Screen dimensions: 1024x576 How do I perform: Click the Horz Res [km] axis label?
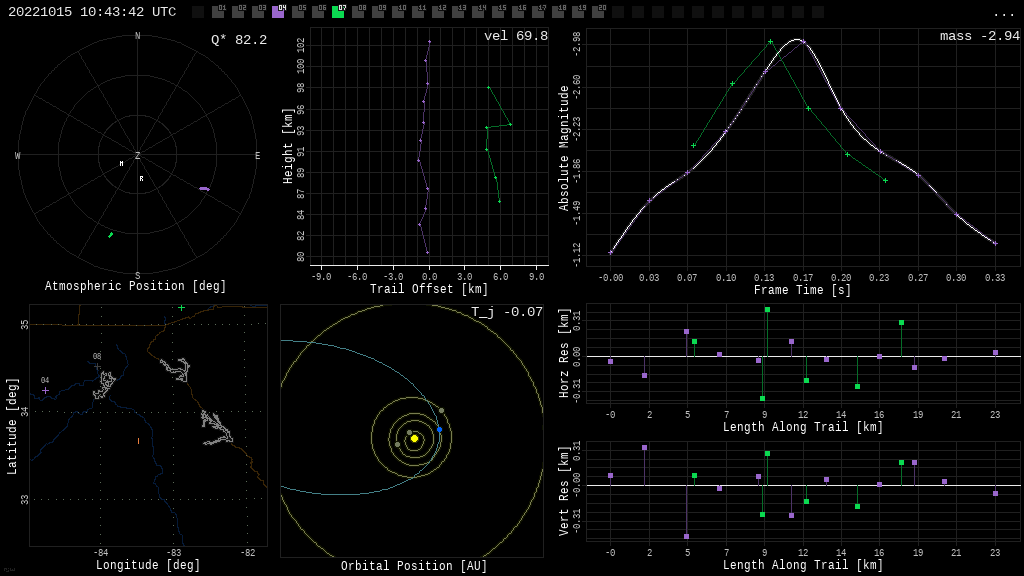pos(564,353)
